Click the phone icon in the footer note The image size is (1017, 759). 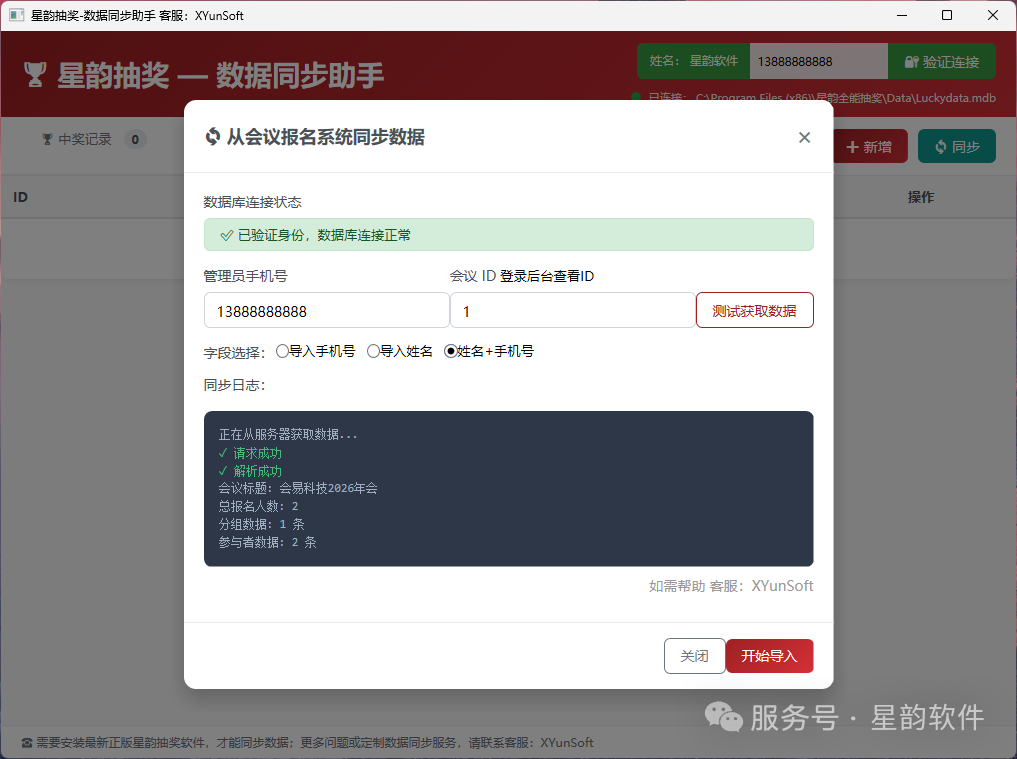tap(27, 743)
